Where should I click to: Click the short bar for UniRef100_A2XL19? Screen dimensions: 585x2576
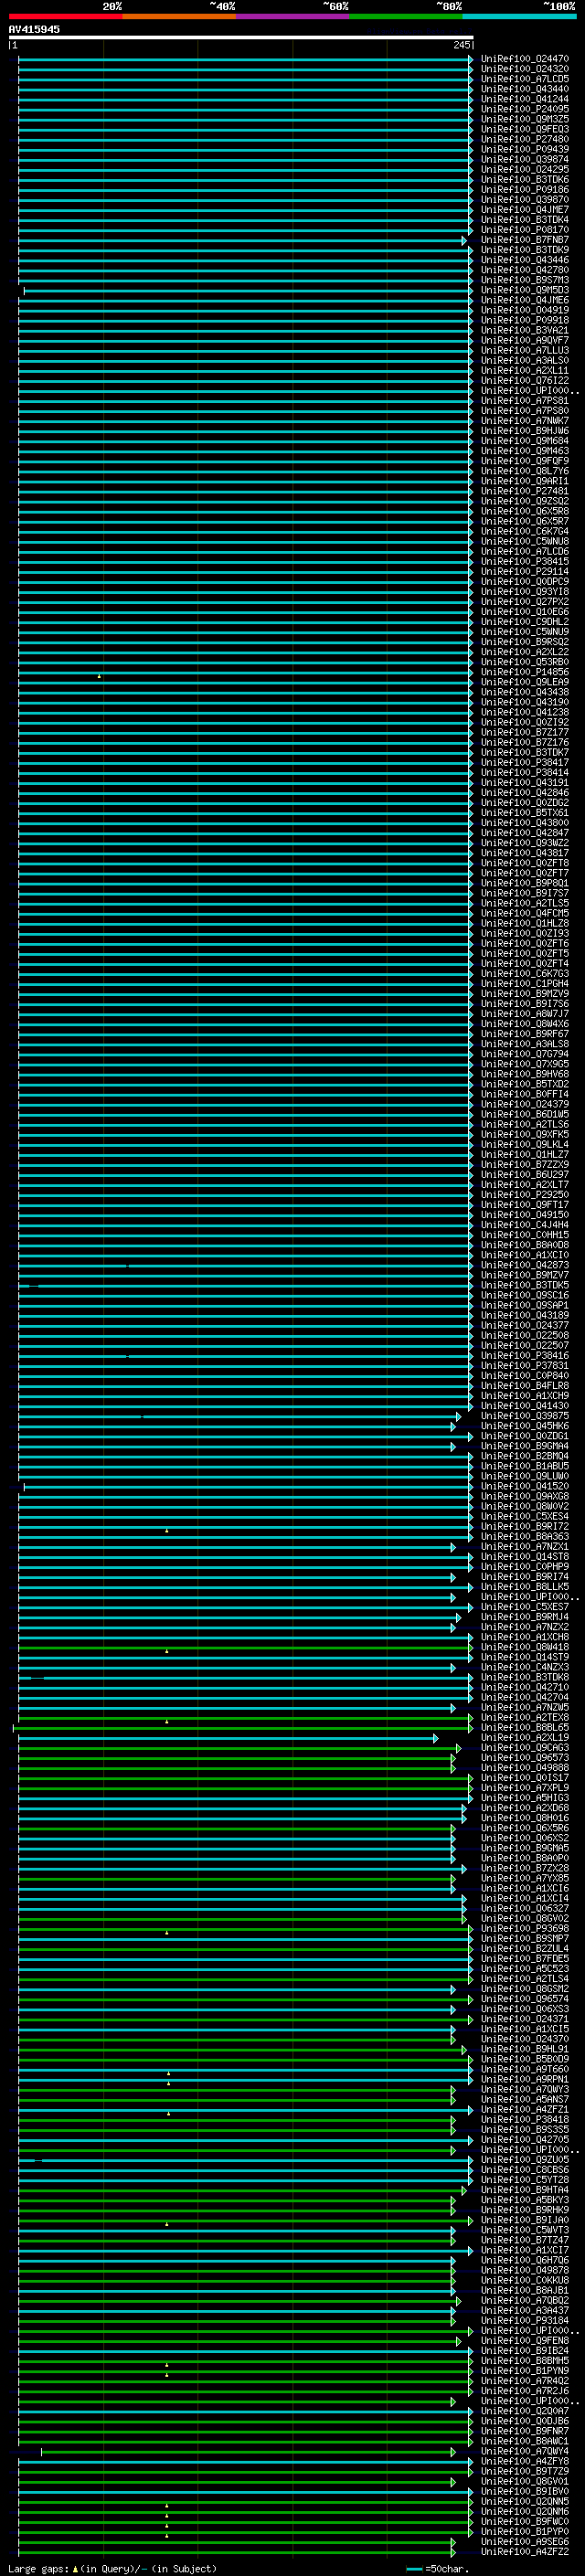[228, 1739]
